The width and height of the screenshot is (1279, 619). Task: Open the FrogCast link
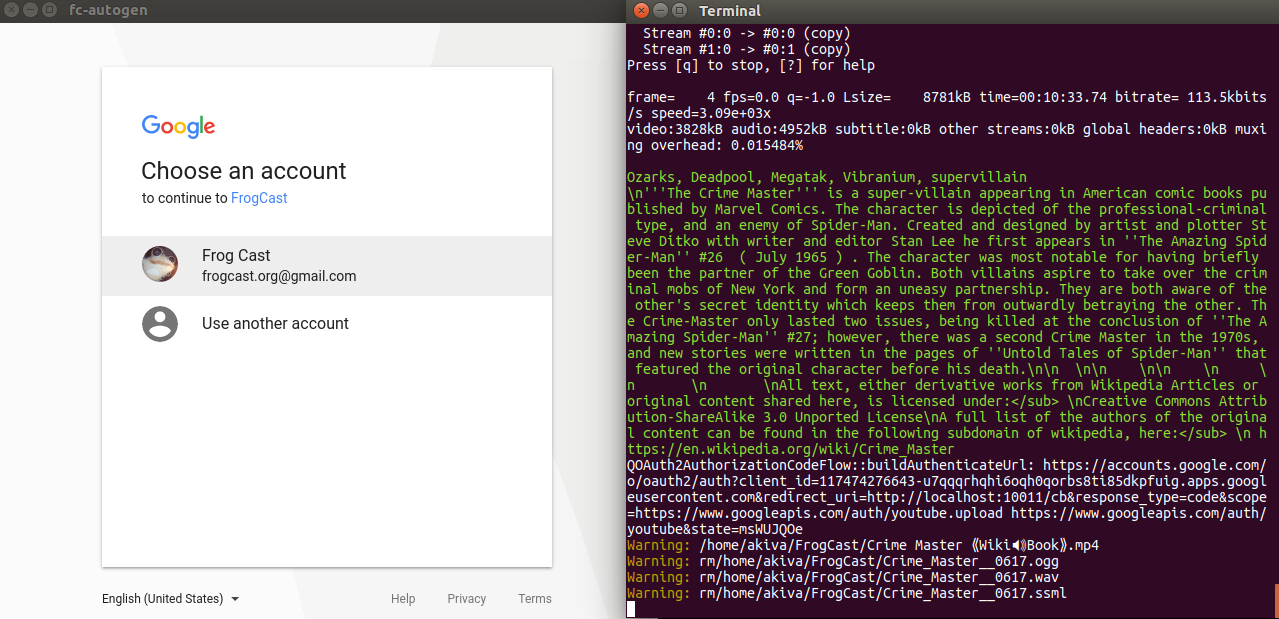[x=259, y=198]
